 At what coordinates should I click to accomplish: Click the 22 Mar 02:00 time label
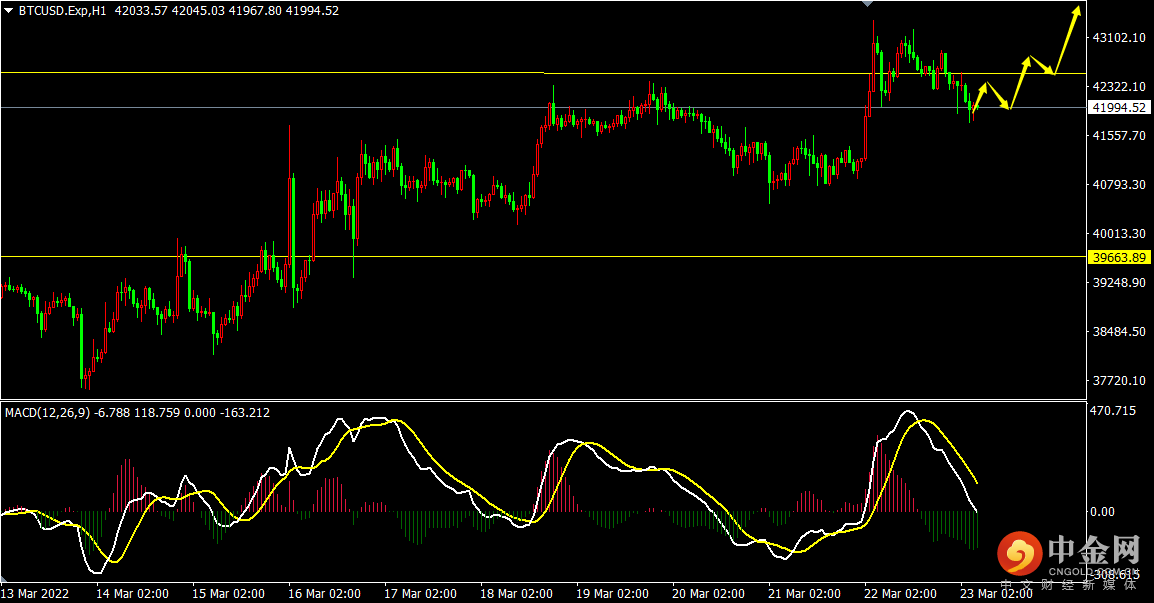click(x=900, y=593)
